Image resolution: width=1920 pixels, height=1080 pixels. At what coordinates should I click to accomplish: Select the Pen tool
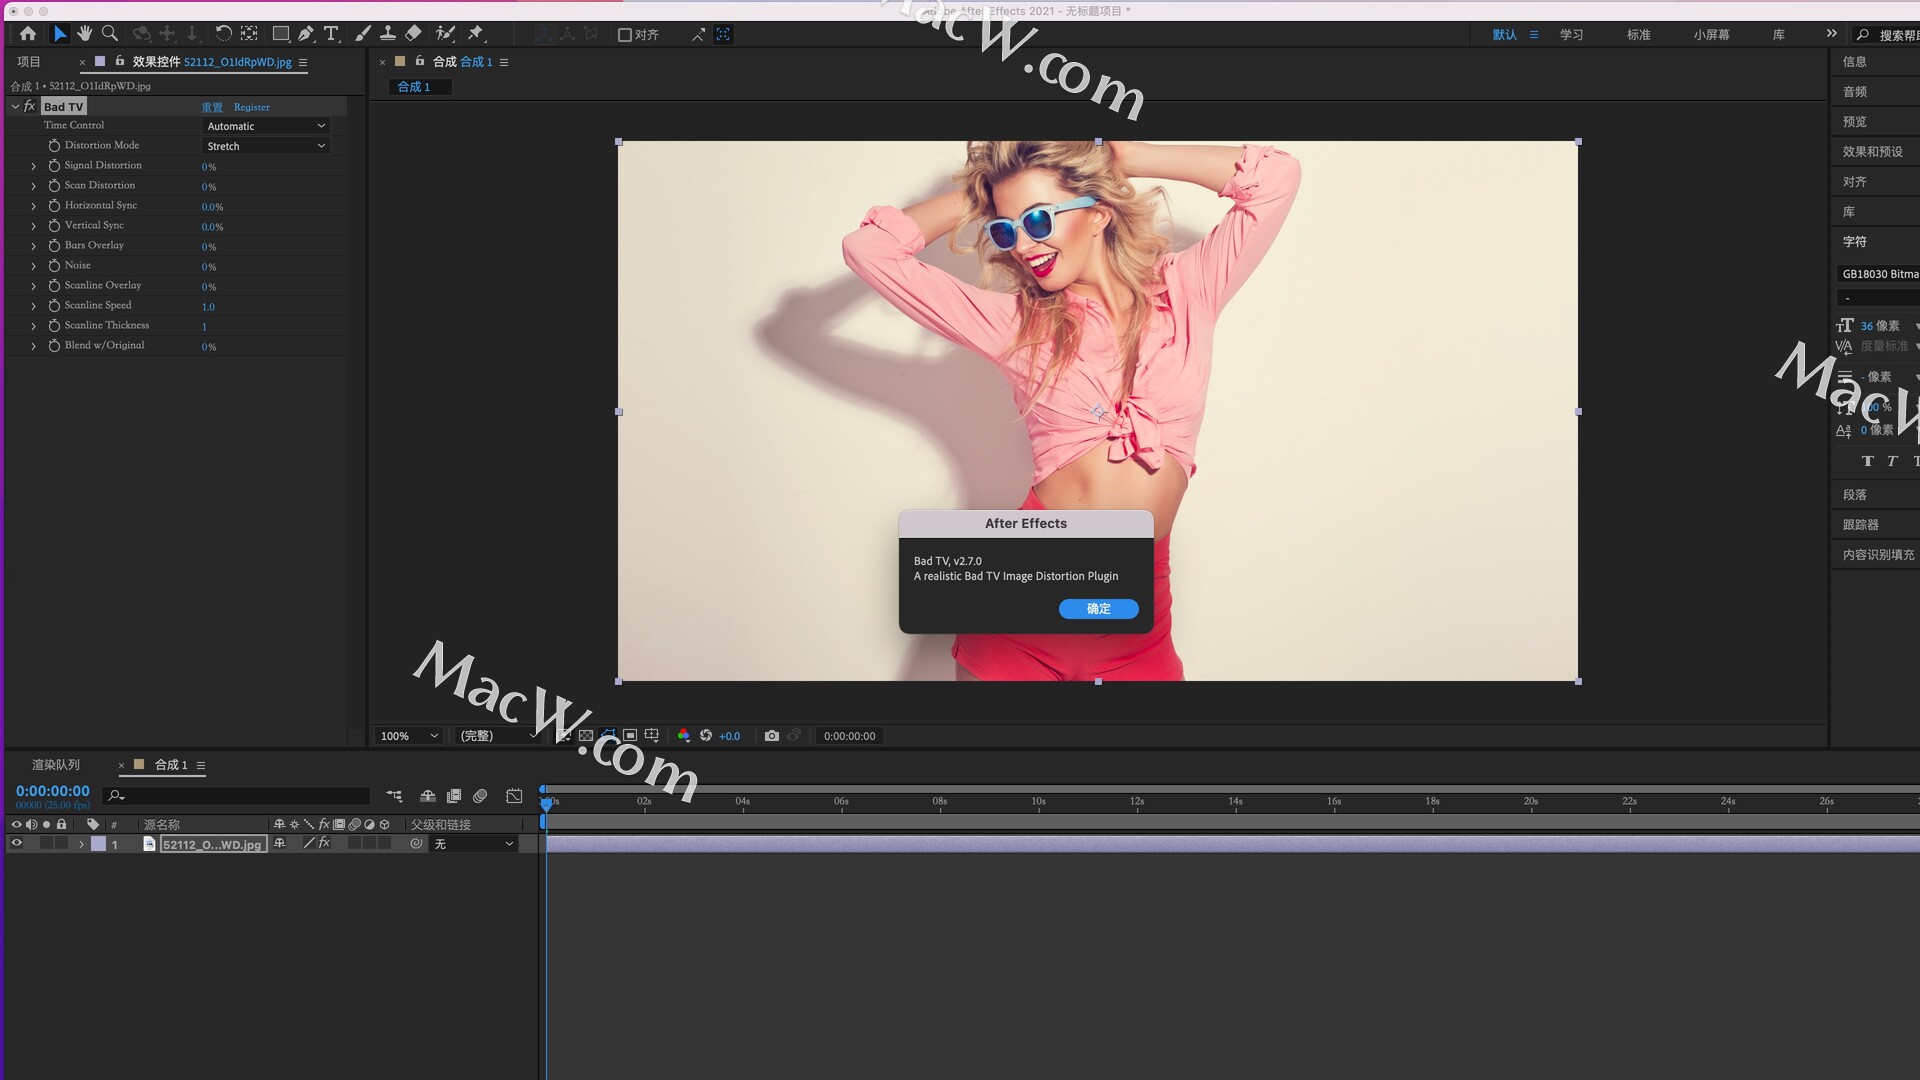tap(306, 34)
